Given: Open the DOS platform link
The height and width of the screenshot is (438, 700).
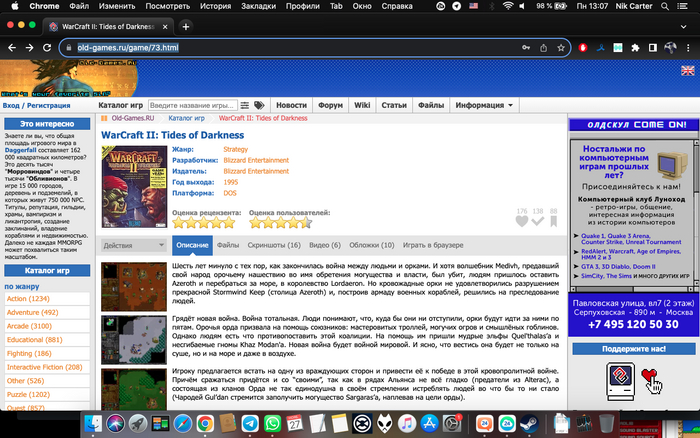Looking at the screenshot, I should [x=230, y=193].
